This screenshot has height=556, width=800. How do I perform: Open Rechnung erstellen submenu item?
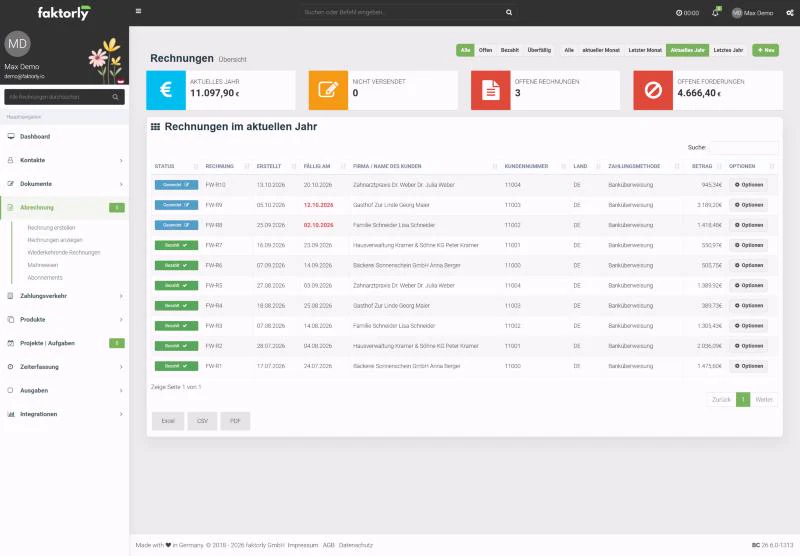(51, 228)
